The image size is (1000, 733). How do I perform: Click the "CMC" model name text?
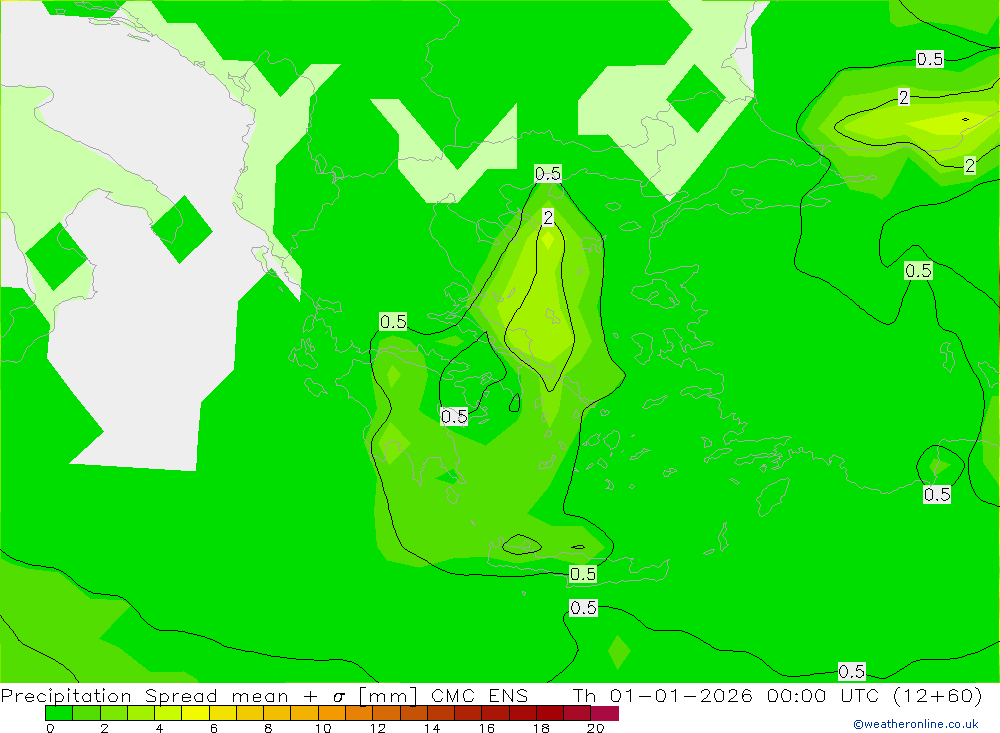click(453, 695)
